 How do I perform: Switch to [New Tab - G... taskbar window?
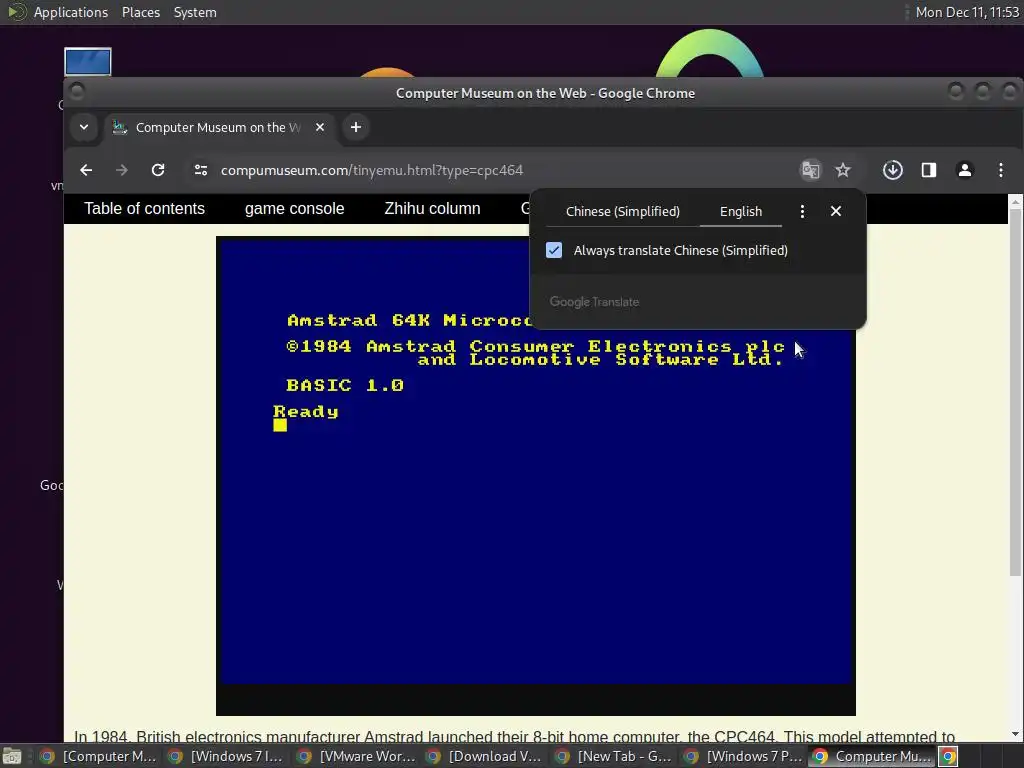point(615,756)
